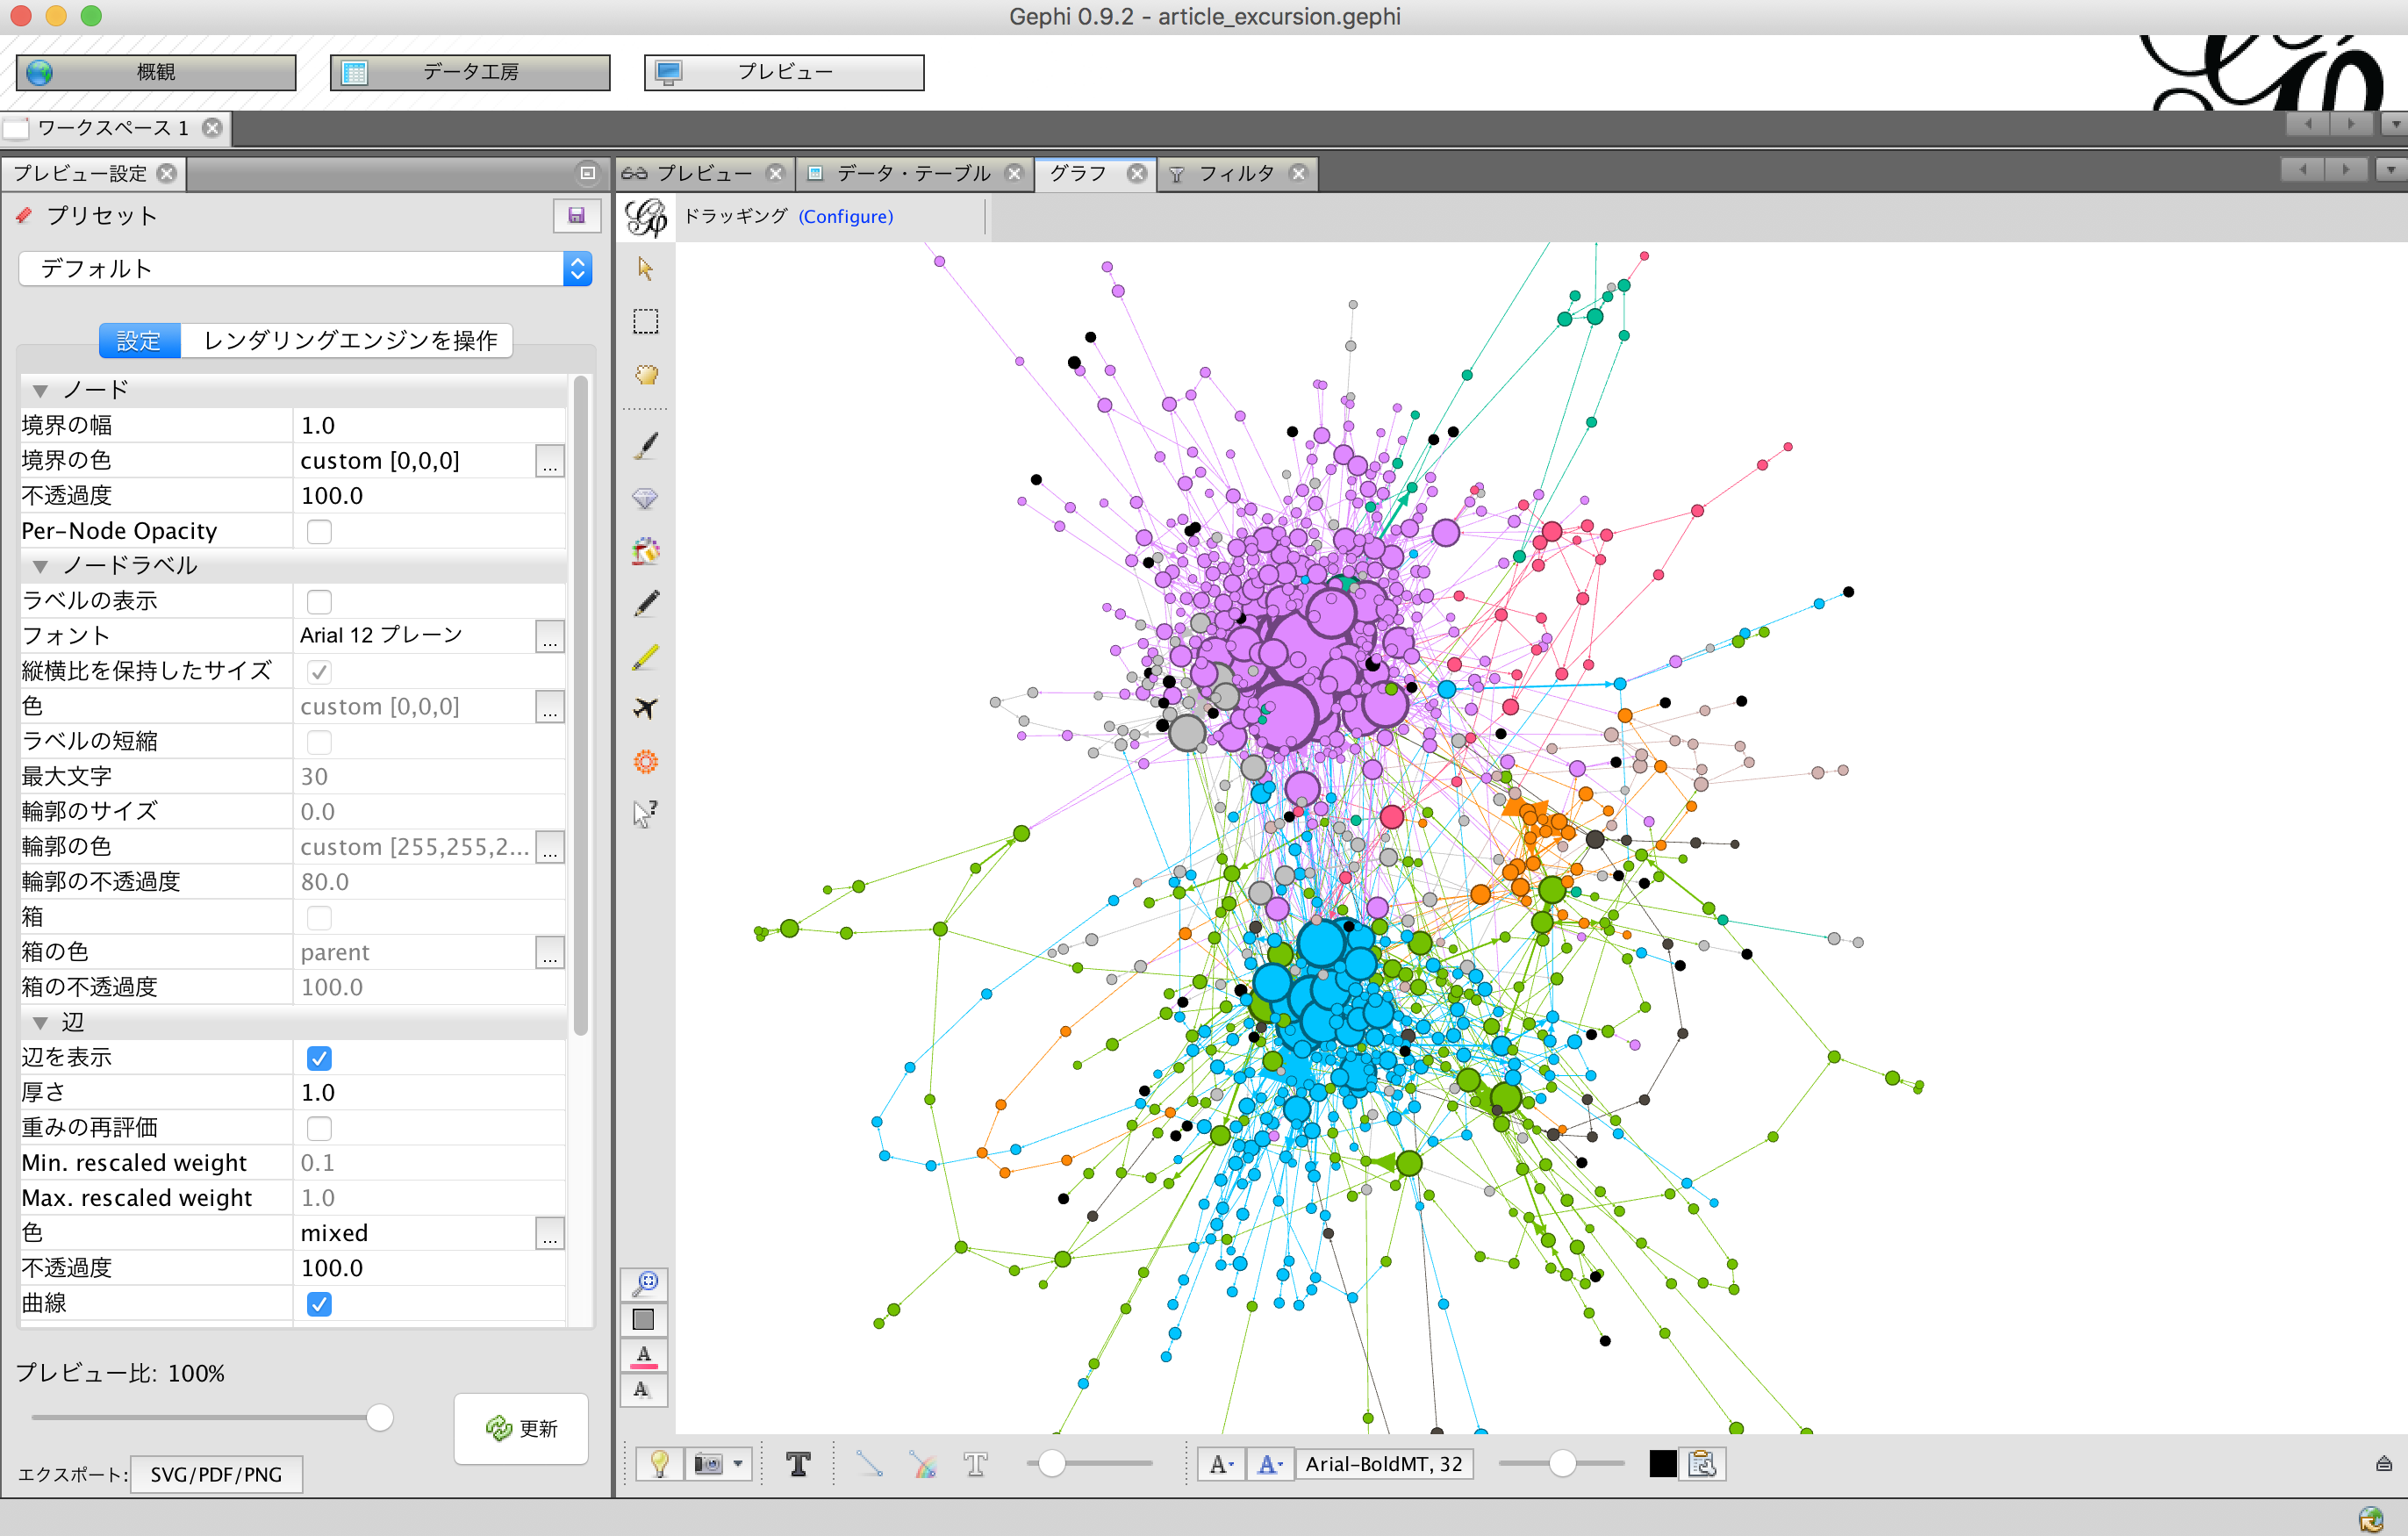The height and width of the screenshot is (1536, 2408).
Task: Choose the diamond Sizer tool
Action: click(645, 498)
